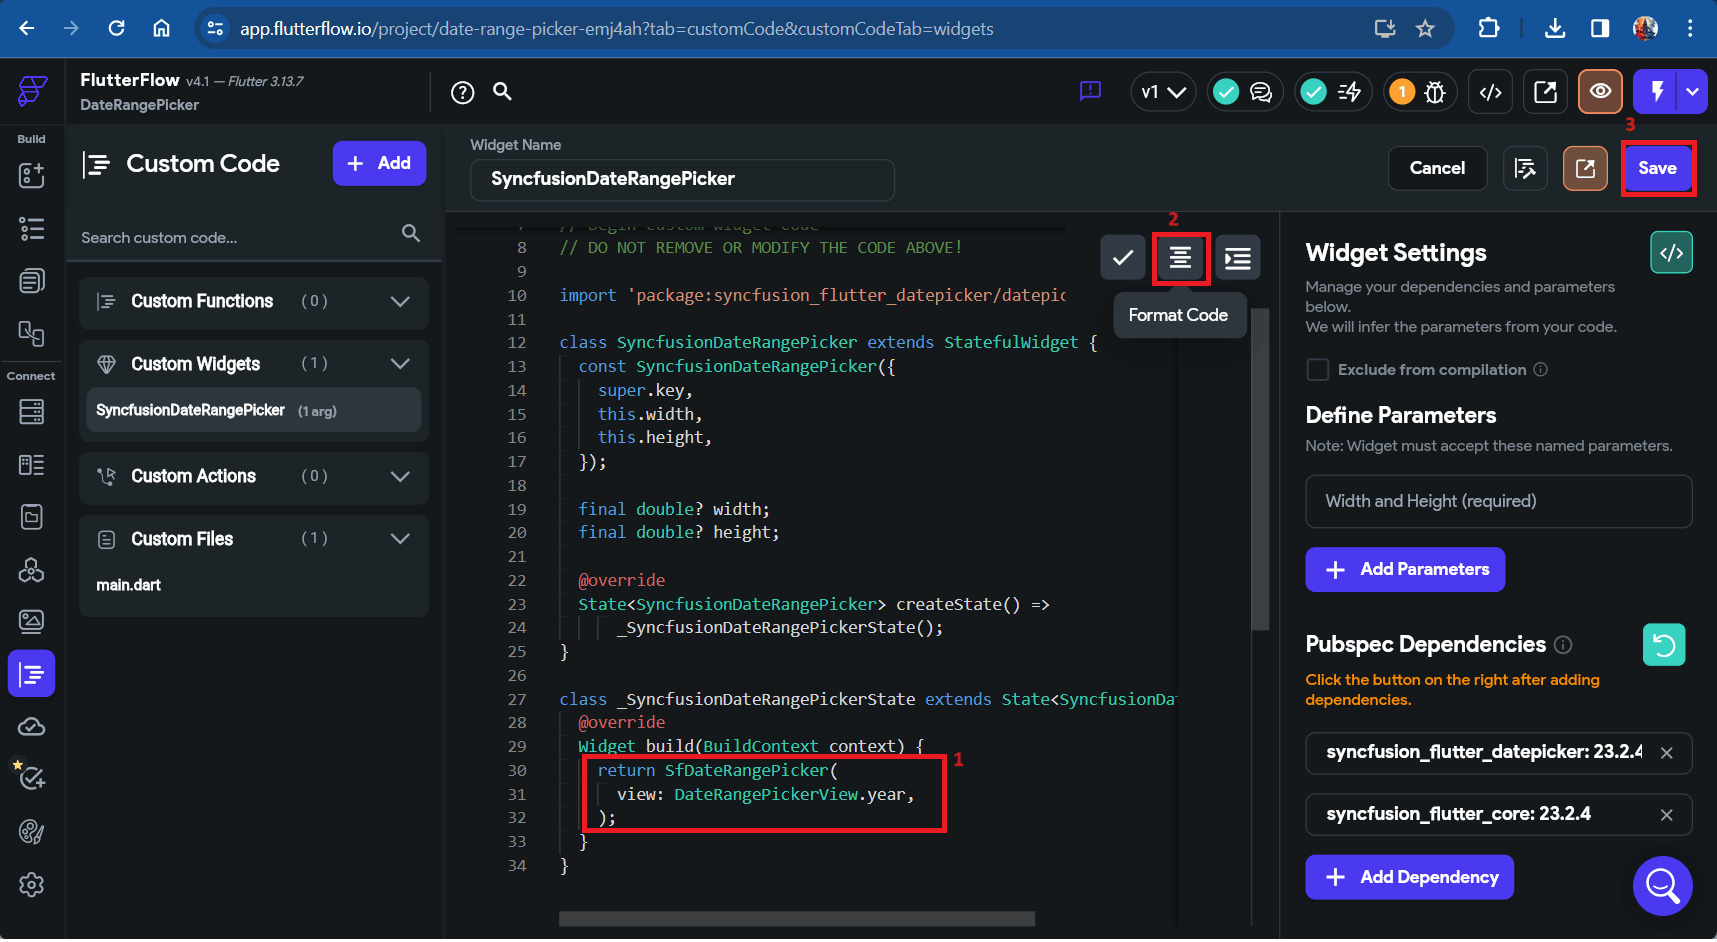Open the Test Mode sidebar icon
The width and height of the screenshot is (1717, 942).
31,779
